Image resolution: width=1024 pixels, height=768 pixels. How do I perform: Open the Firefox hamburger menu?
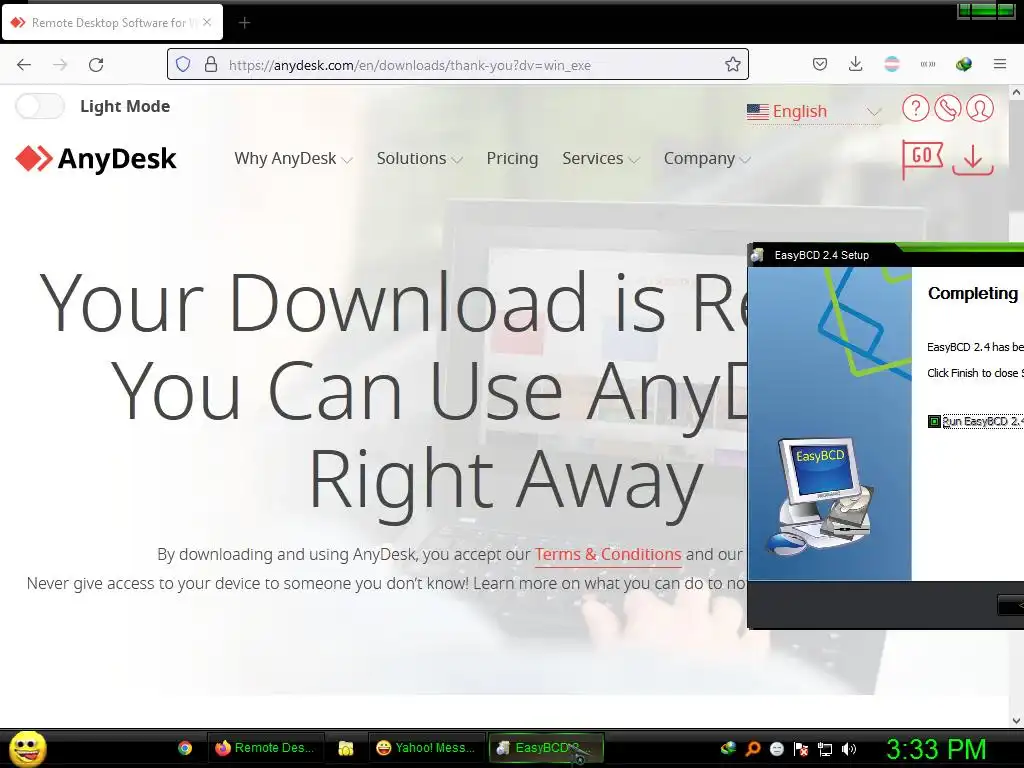pyautogui.click(x=999, y=64)
